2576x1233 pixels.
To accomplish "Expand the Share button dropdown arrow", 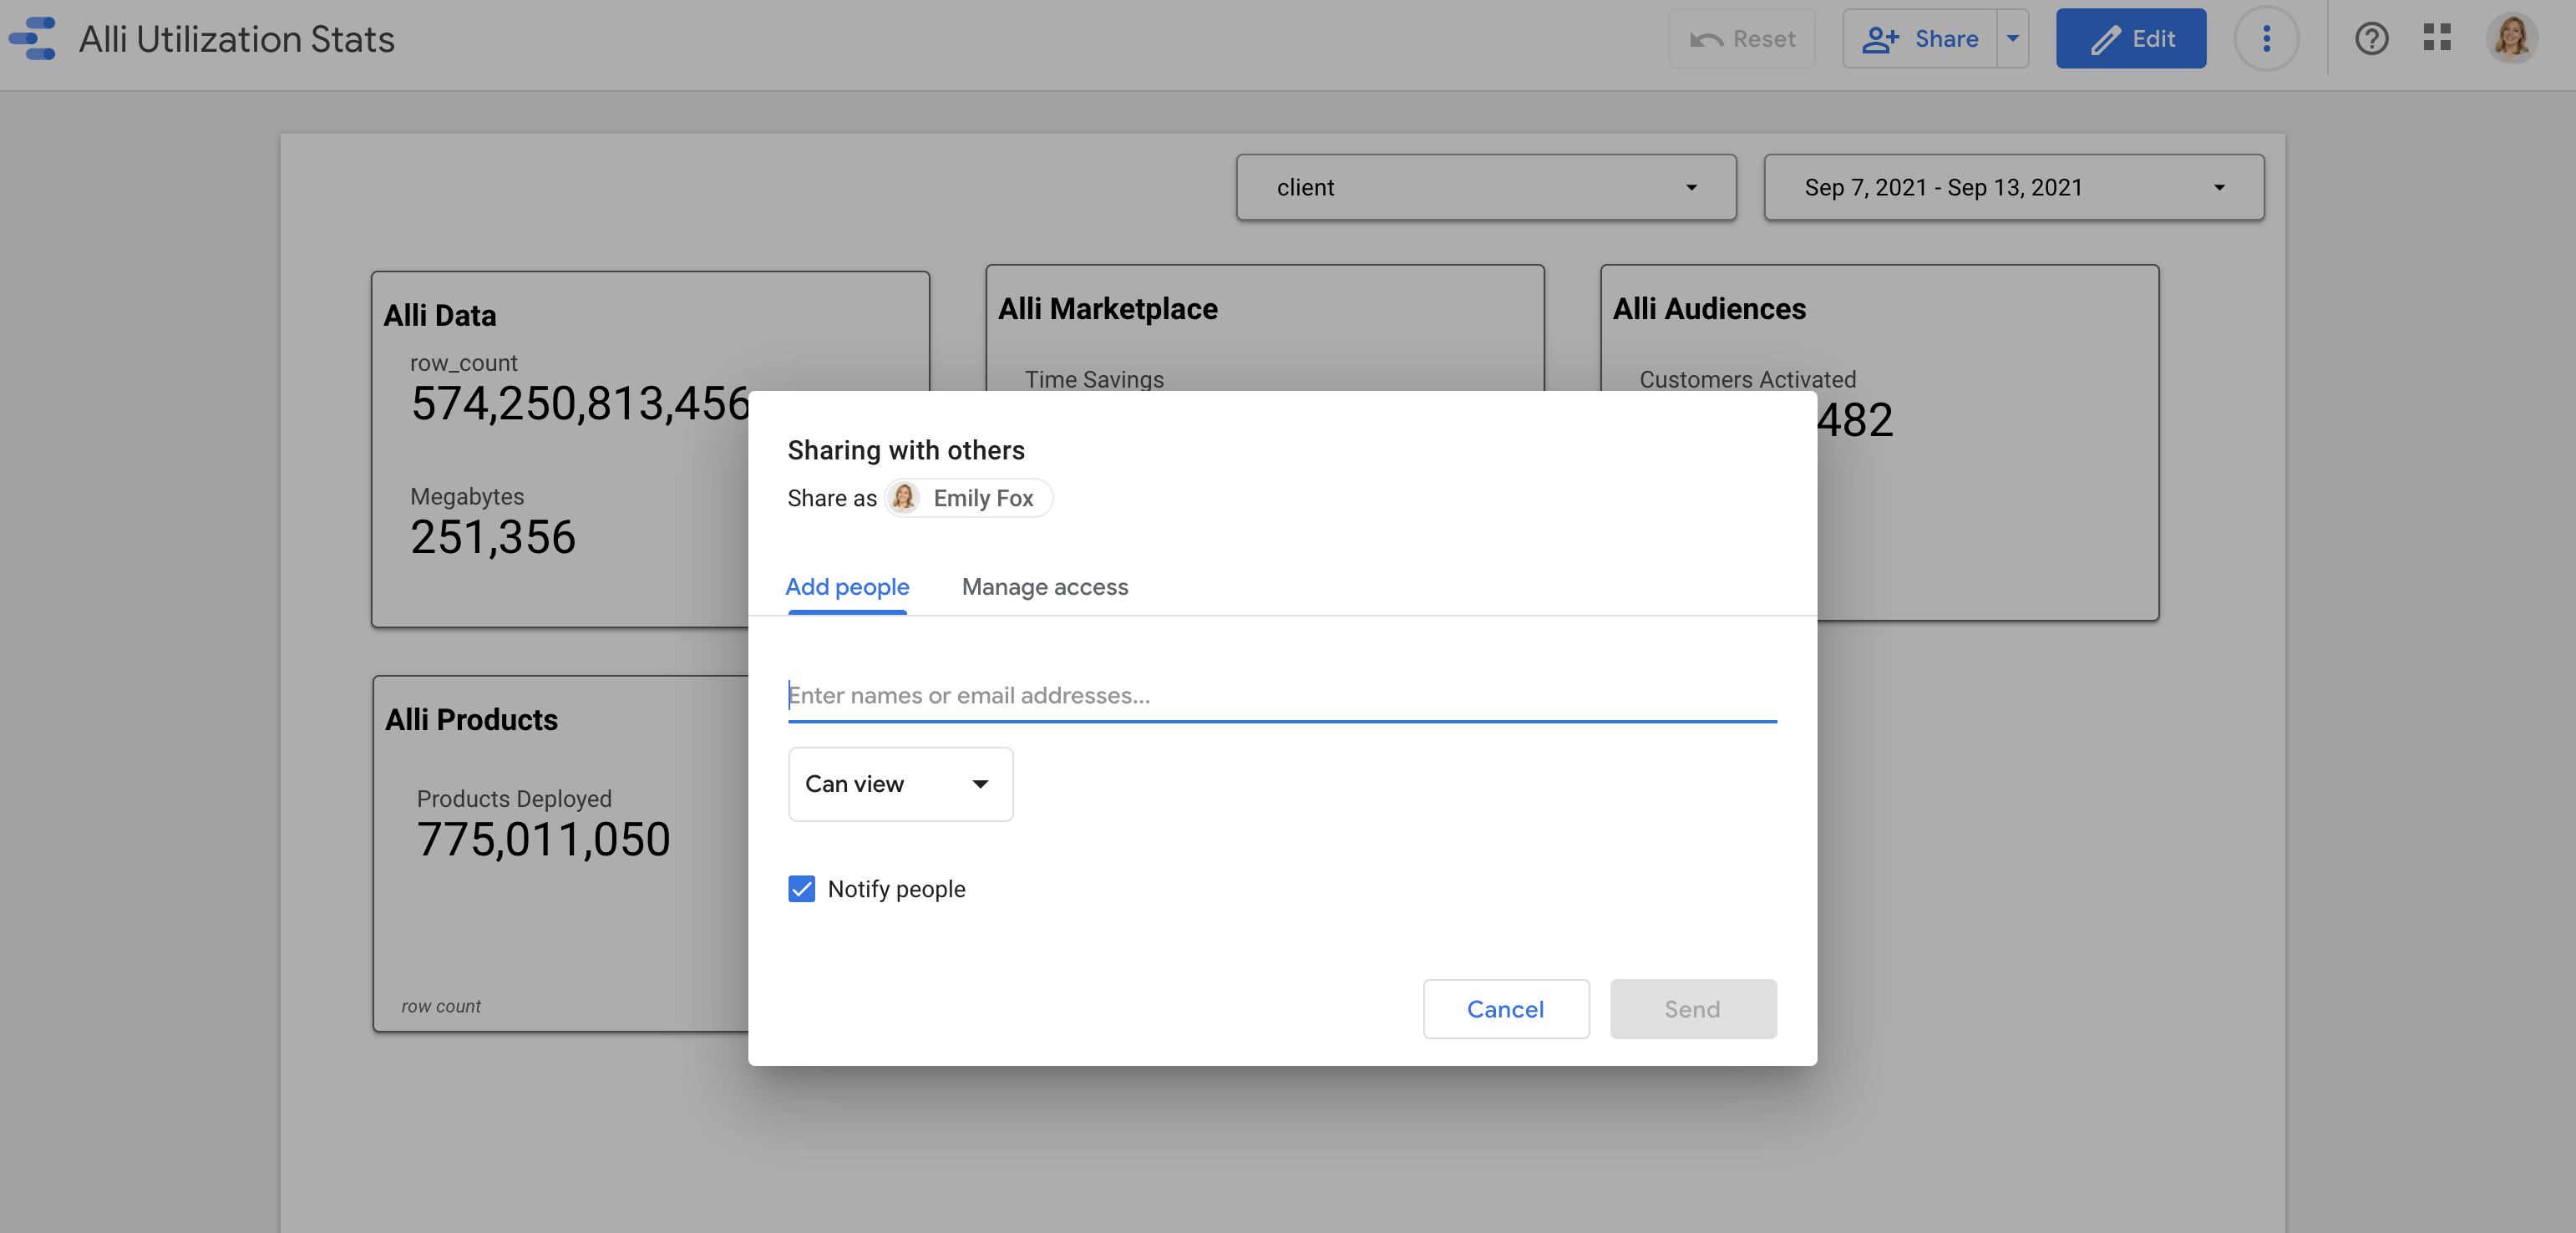I will 2013,39.
